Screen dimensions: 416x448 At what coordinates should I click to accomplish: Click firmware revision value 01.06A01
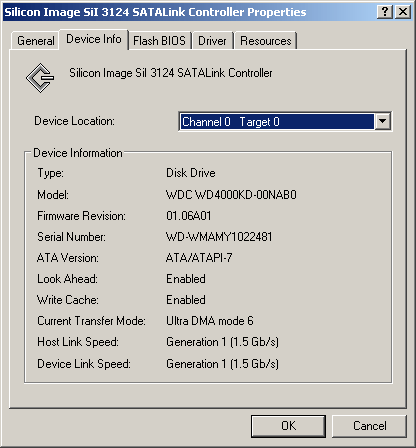point(189,216)
